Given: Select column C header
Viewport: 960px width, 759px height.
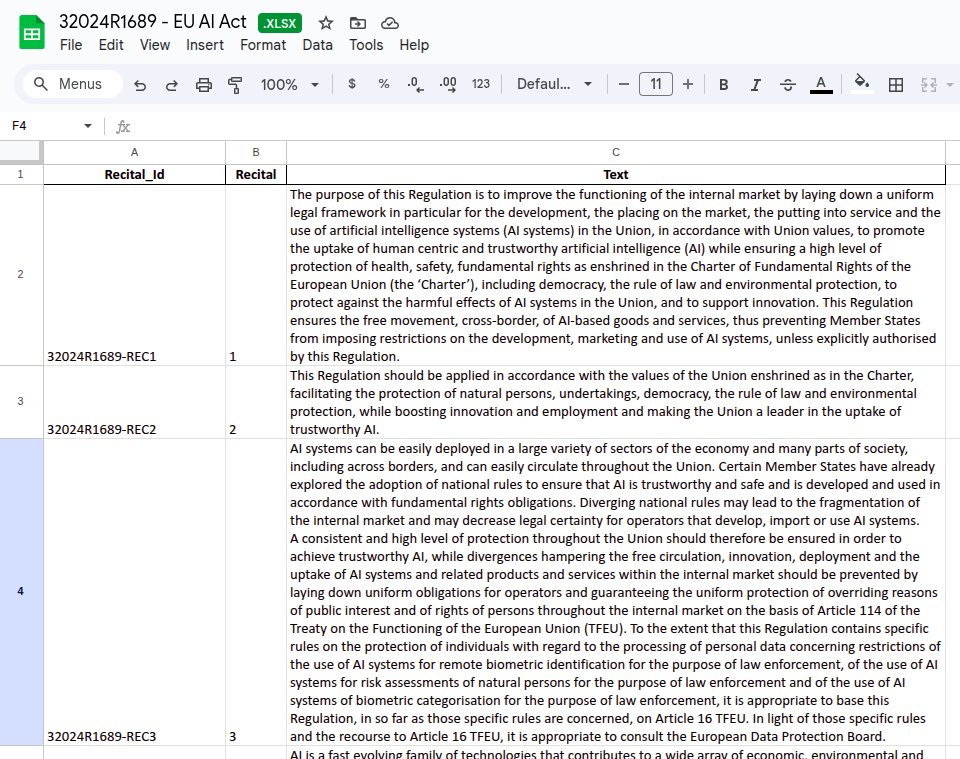Looking at the screenshot, I should [x=616, y=152].
